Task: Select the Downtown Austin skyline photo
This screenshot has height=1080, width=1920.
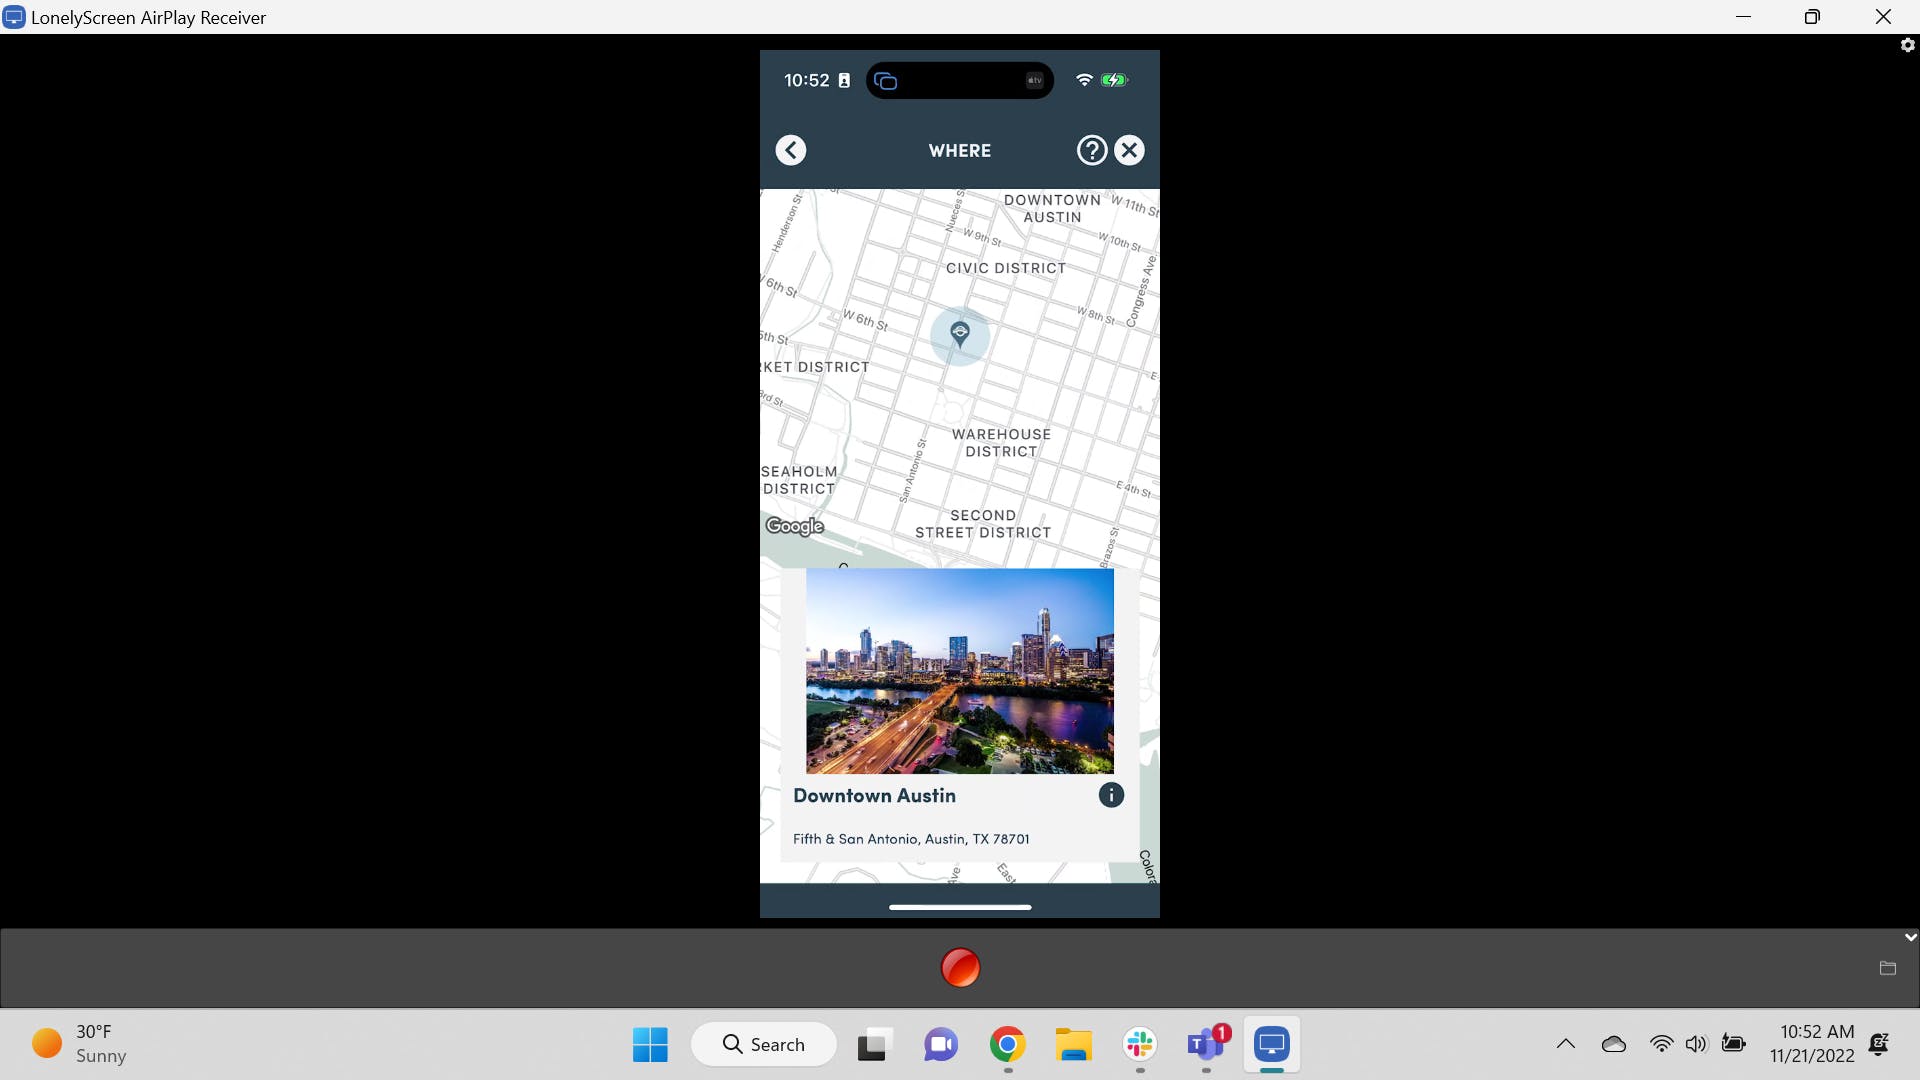Action: tap(960, 671)
